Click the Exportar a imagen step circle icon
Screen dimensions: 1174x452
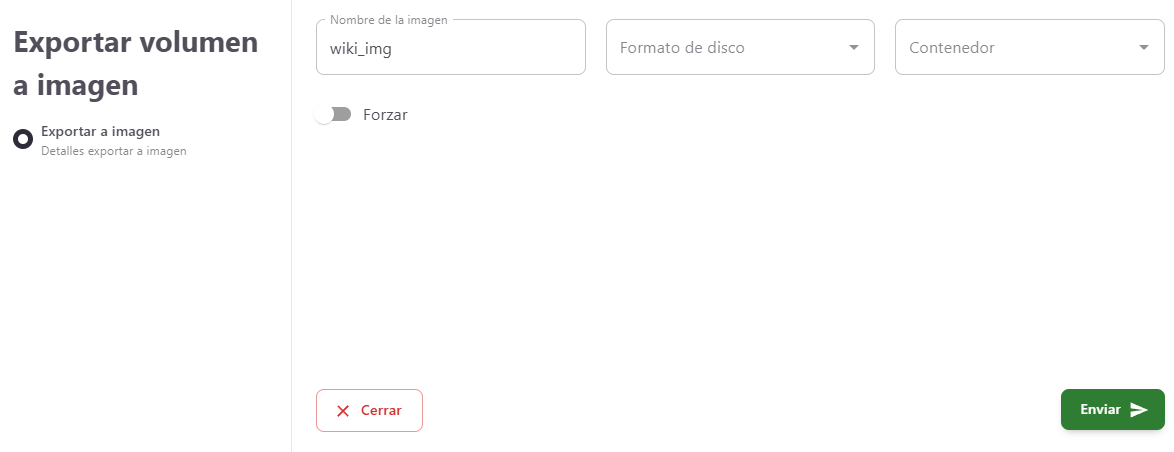(23, 139)
